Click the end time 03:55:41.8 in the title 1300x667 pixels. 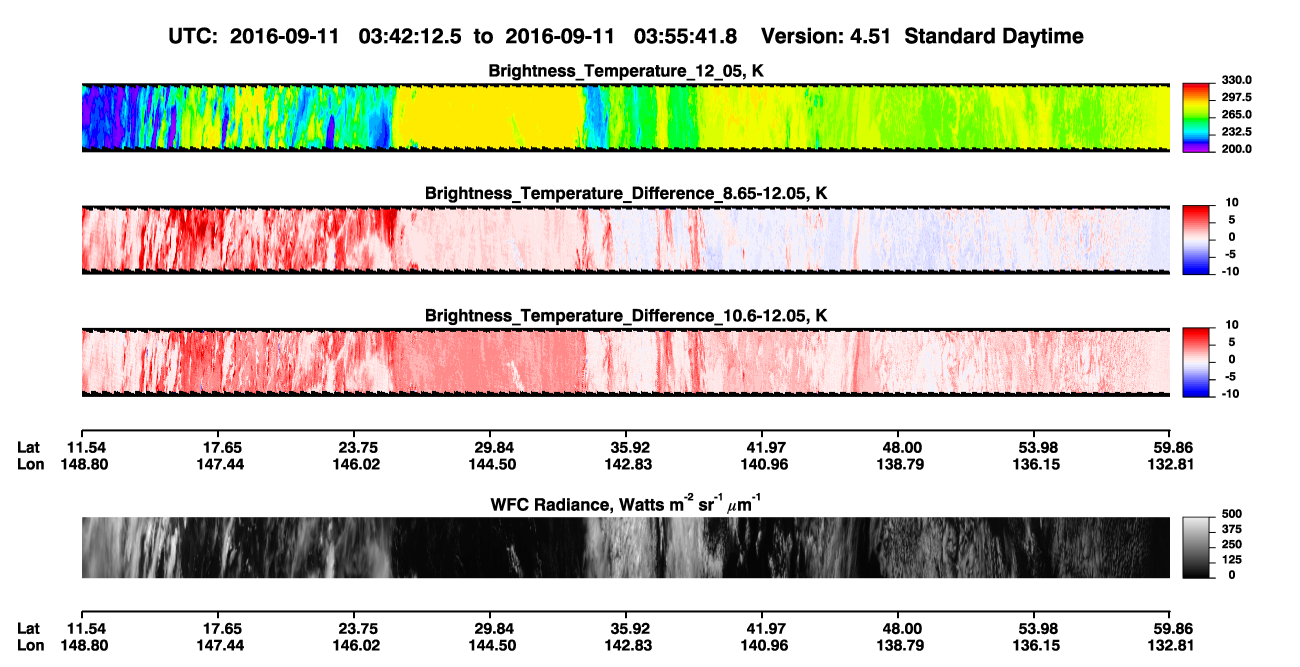686,37
